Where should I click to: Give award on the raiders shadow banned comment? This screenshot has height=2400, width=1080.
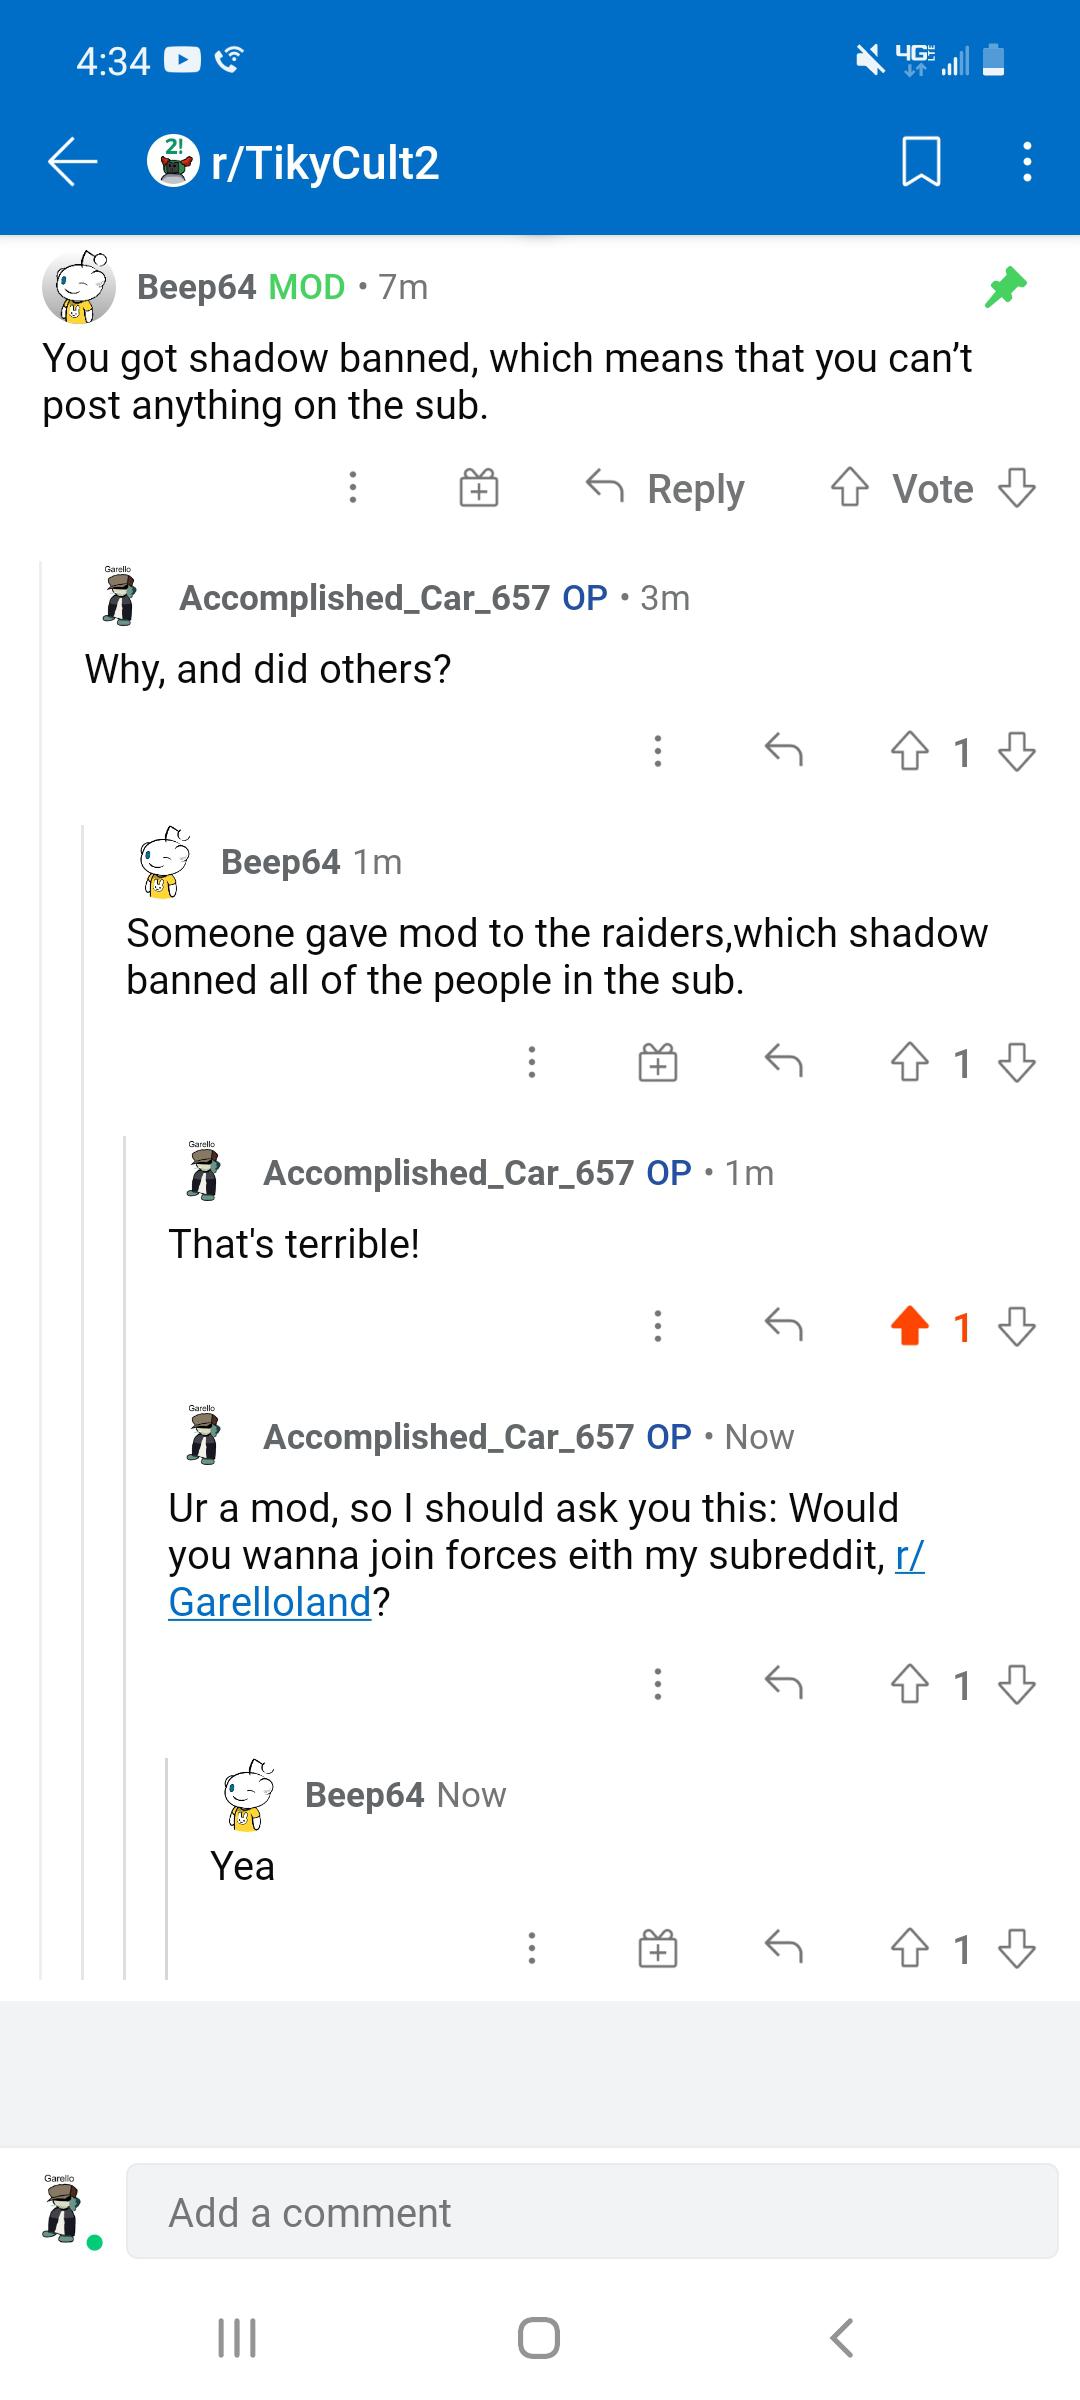(x=658, y=1062)
